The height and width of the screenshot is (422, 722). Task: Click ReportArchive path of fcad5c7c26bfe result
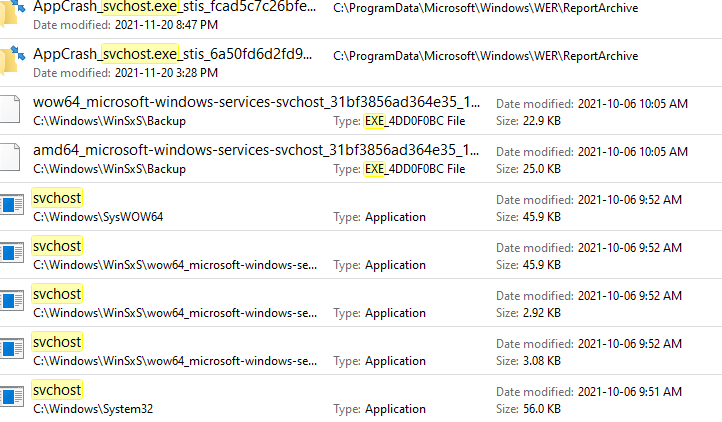click(x=486, y=8)
